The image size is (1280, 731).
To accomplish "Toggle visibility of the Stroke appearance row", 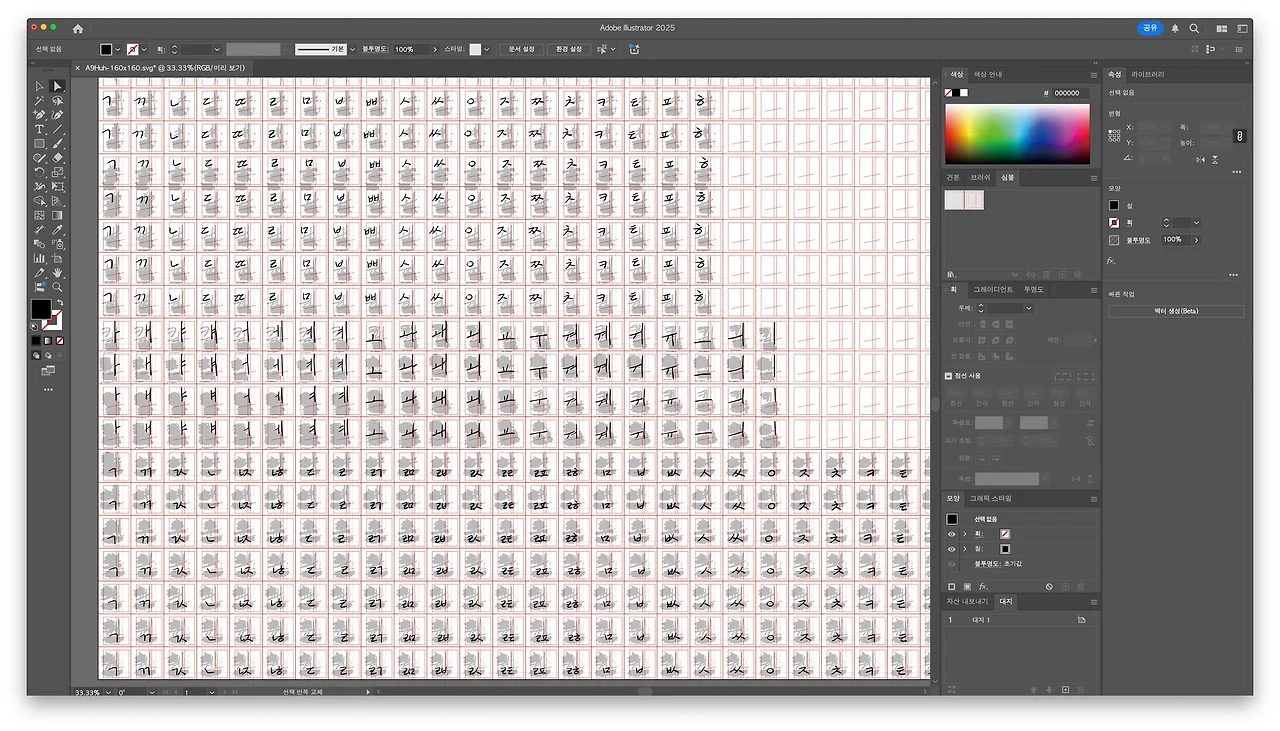I will [x=951, y=533].
